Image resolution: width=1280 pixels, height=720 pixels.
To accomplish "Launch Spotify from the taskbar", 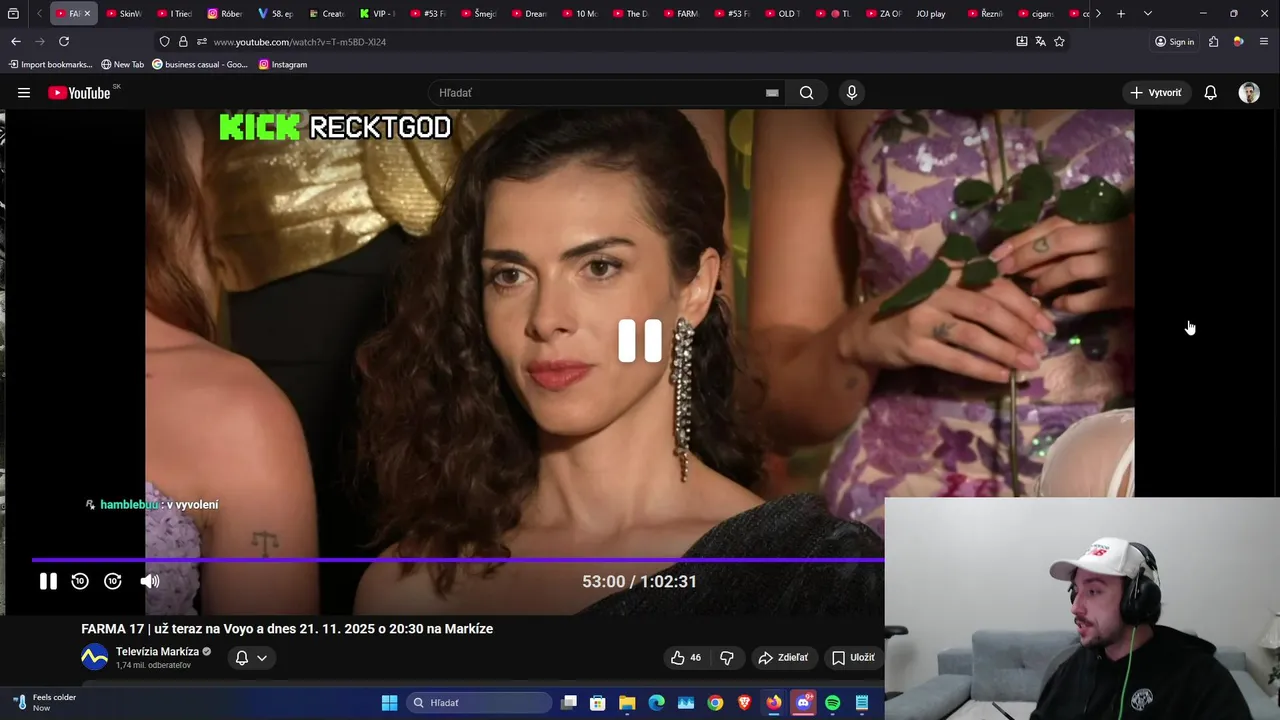I will [833, 703].
